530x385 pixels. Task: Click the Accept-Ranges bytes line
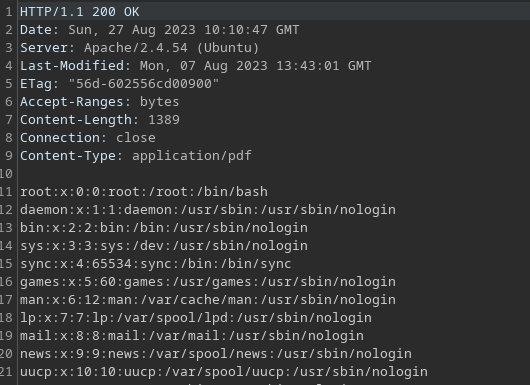coord(100,102)
